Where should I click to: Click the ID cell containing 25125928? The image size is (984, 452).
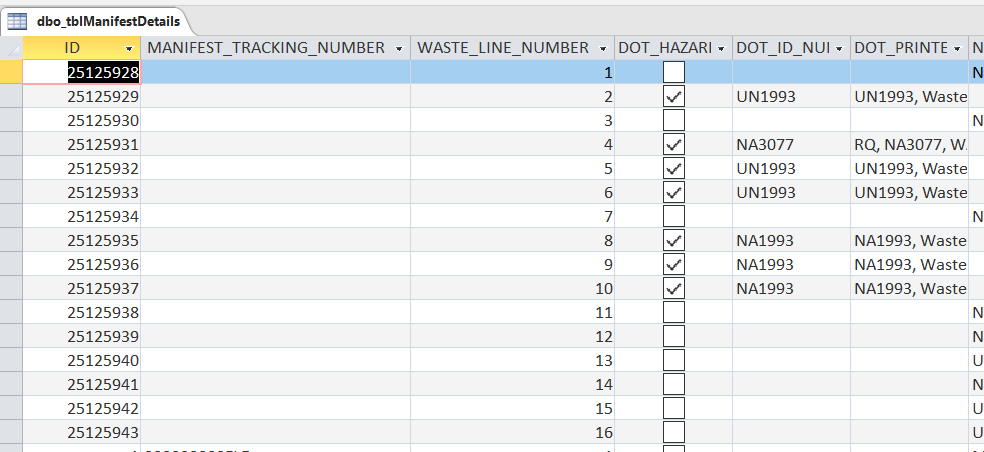[x=103, y=72]
